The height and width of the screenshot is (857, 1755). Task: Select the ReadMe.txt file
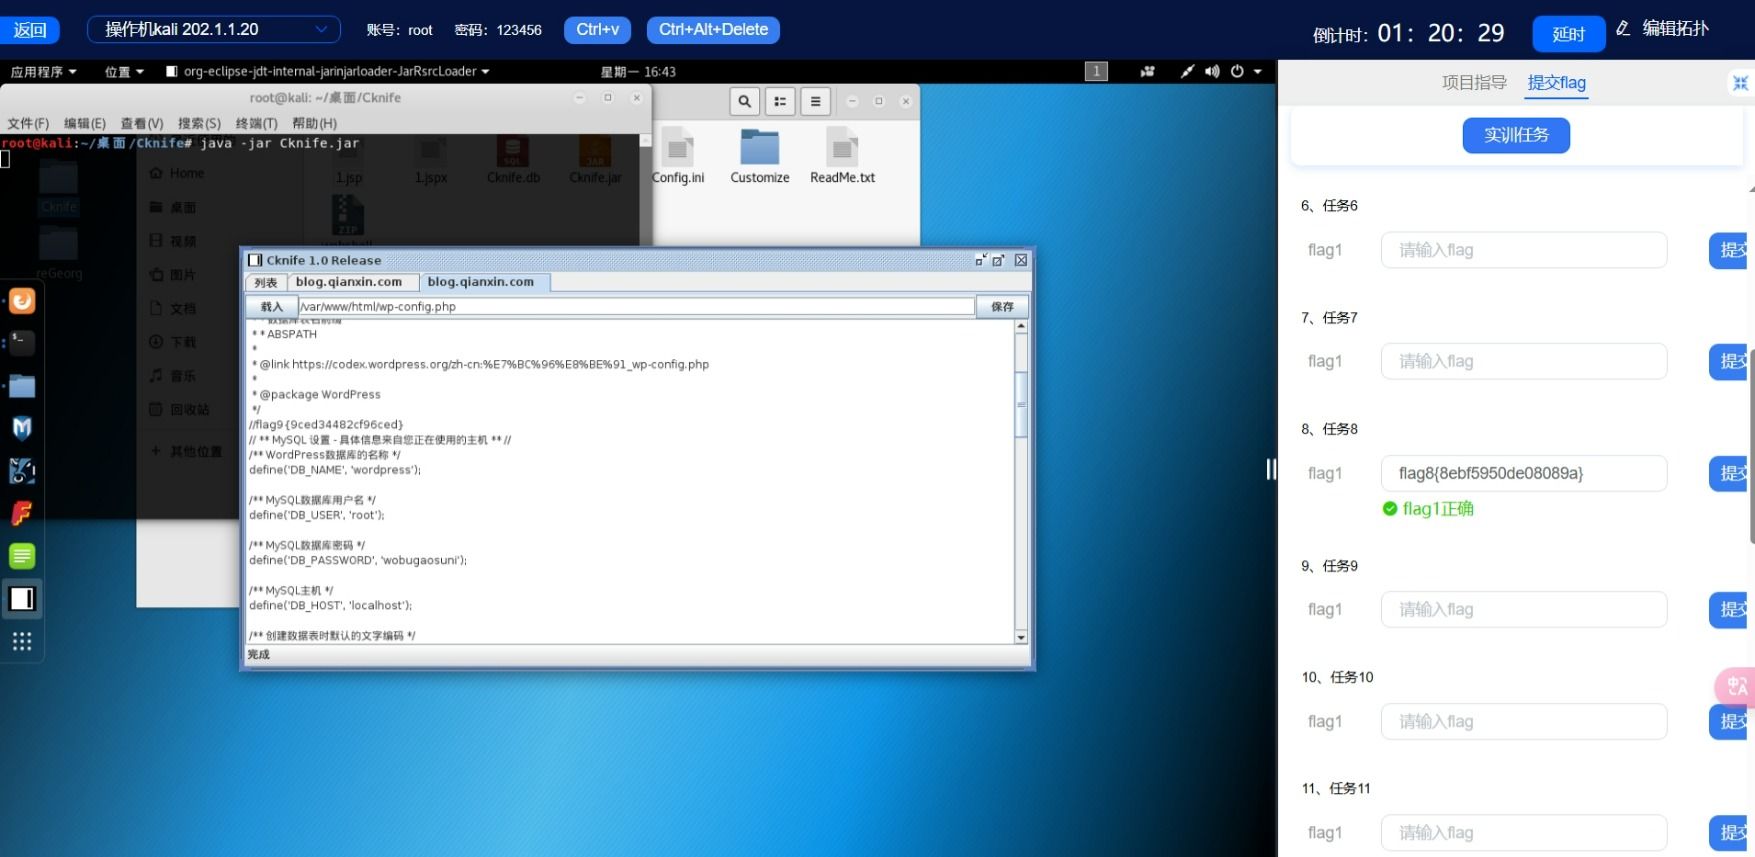tap(842, 156)
